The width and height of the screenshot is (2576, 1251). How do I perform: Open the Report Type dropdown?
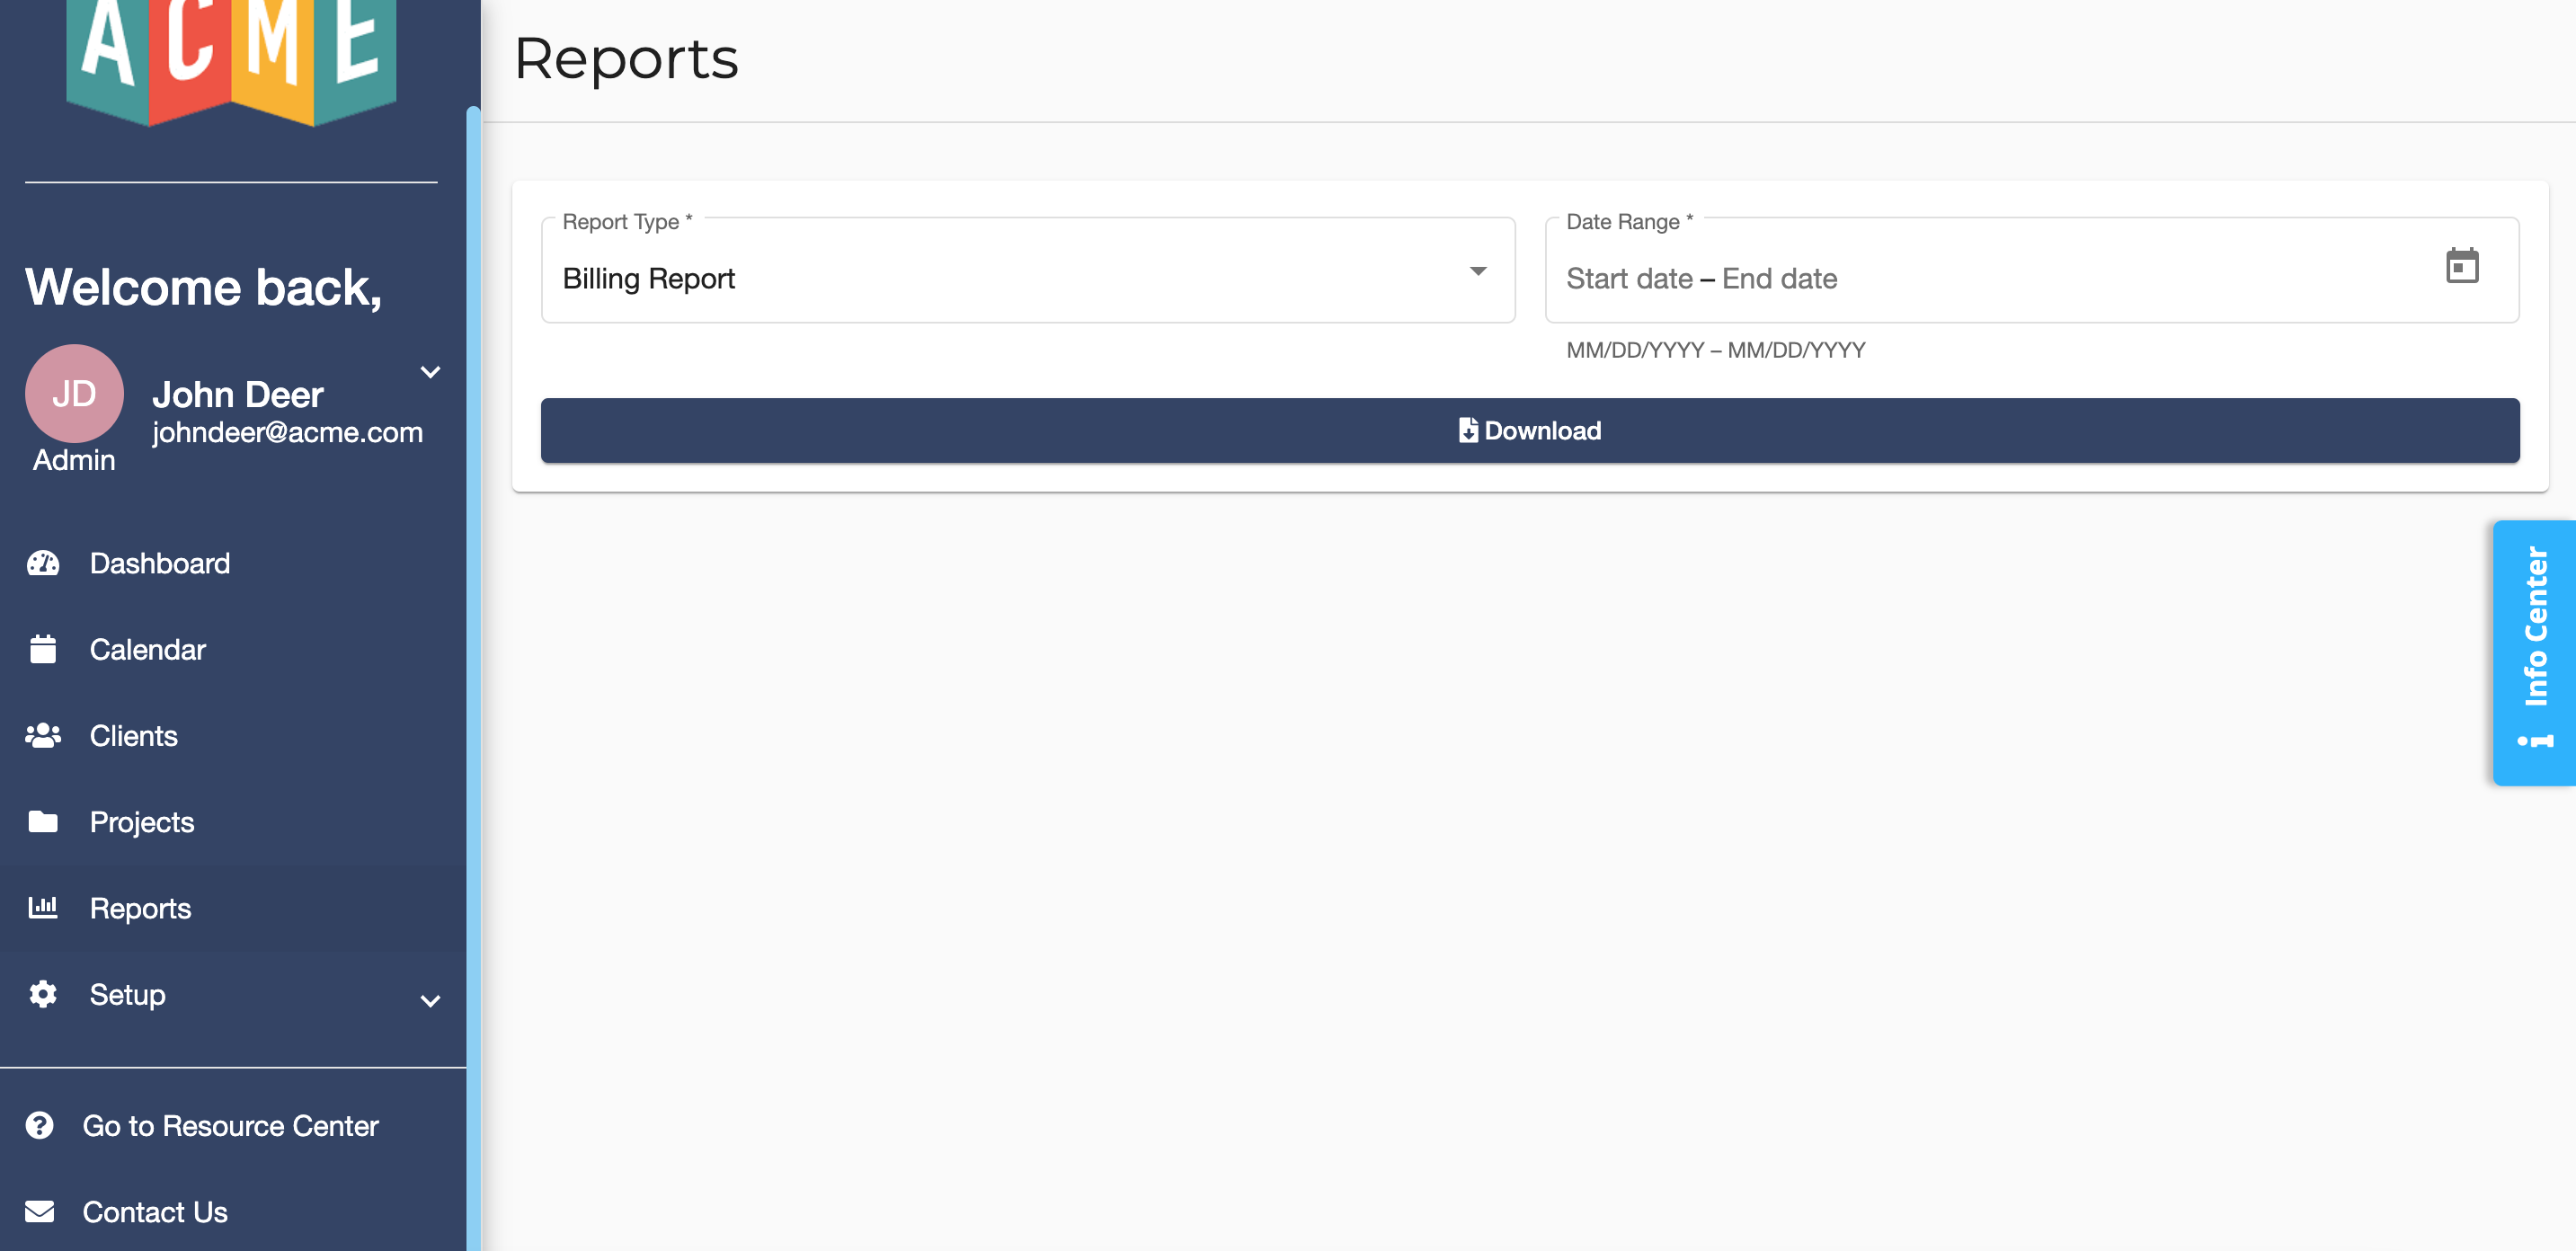[1028, 270]
